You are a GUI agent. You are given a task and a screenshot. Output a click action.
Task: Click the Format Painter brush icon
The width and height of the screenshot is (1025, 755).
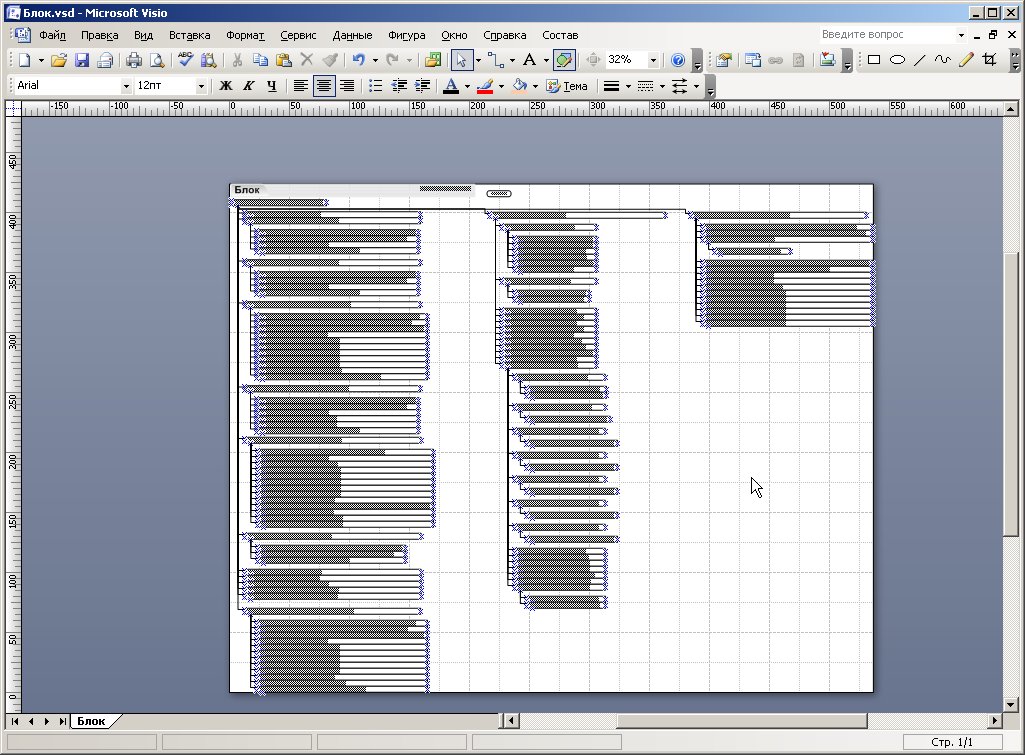point(330,60)
